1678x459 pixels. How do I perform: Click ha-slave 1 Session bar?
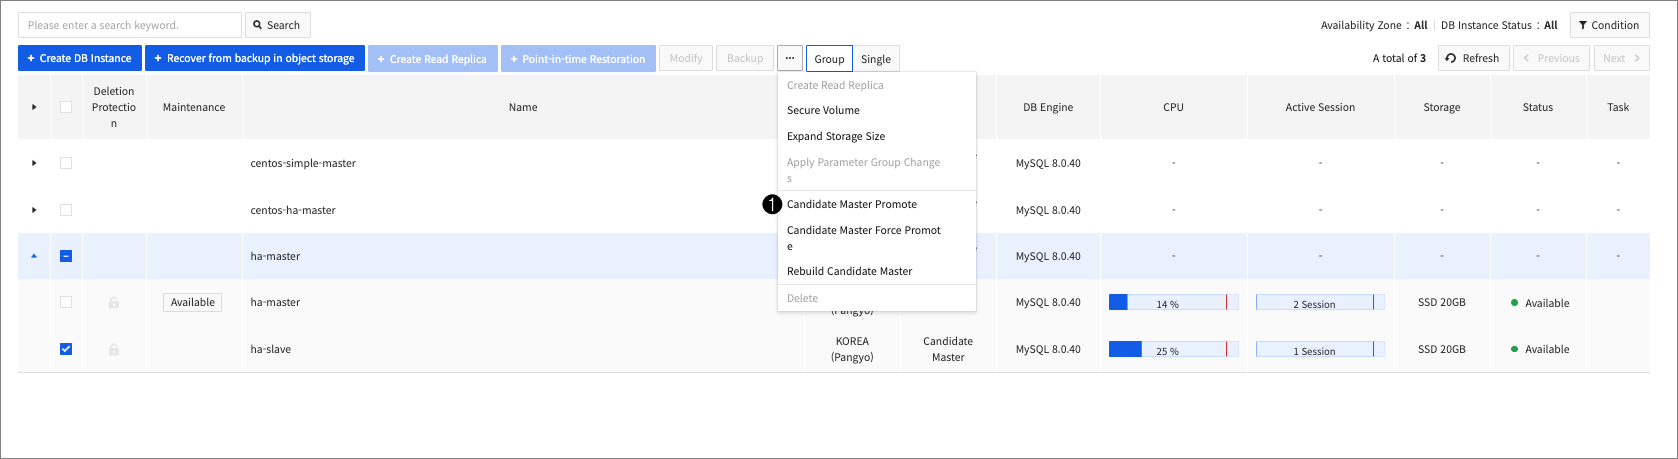pyautogui.click(x=1320, y=349)
